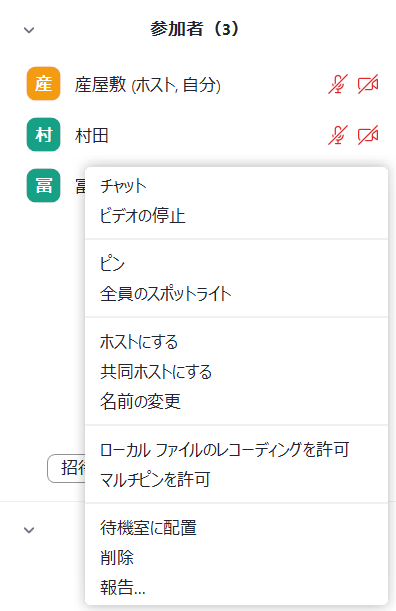Viewport: 396px width, 611px height.
Task: Click the disabled camera icon for 村田
Action: (x=368, y=135)
